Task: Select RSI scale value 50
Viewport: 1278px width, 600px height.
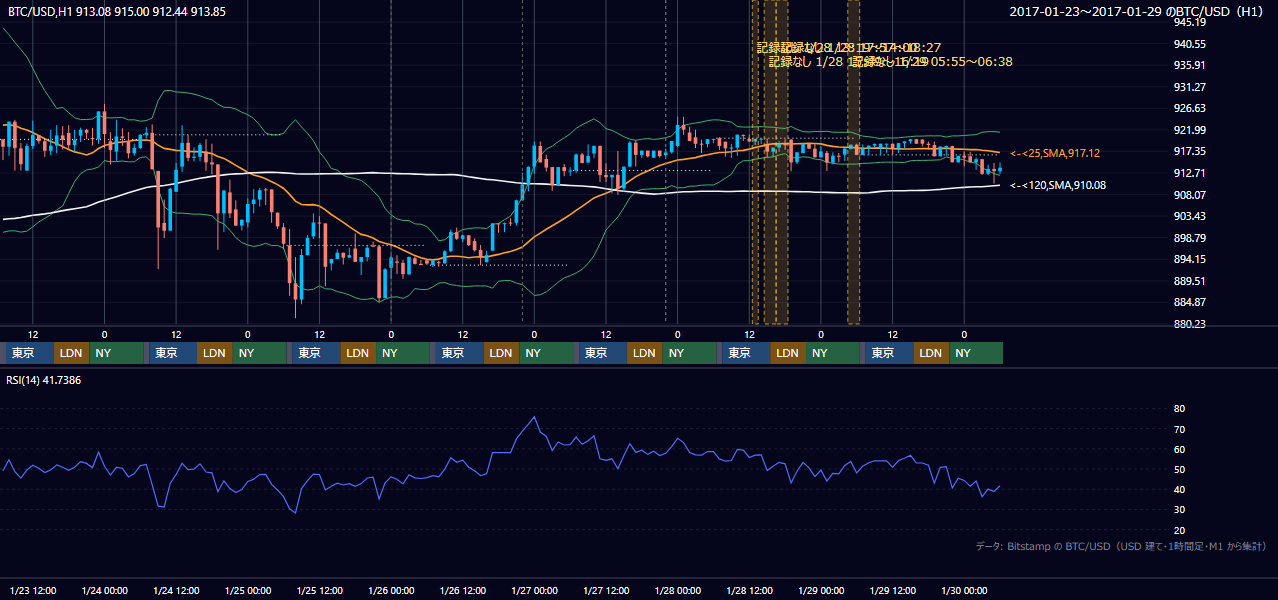Action: click(x=1179, y=469)
